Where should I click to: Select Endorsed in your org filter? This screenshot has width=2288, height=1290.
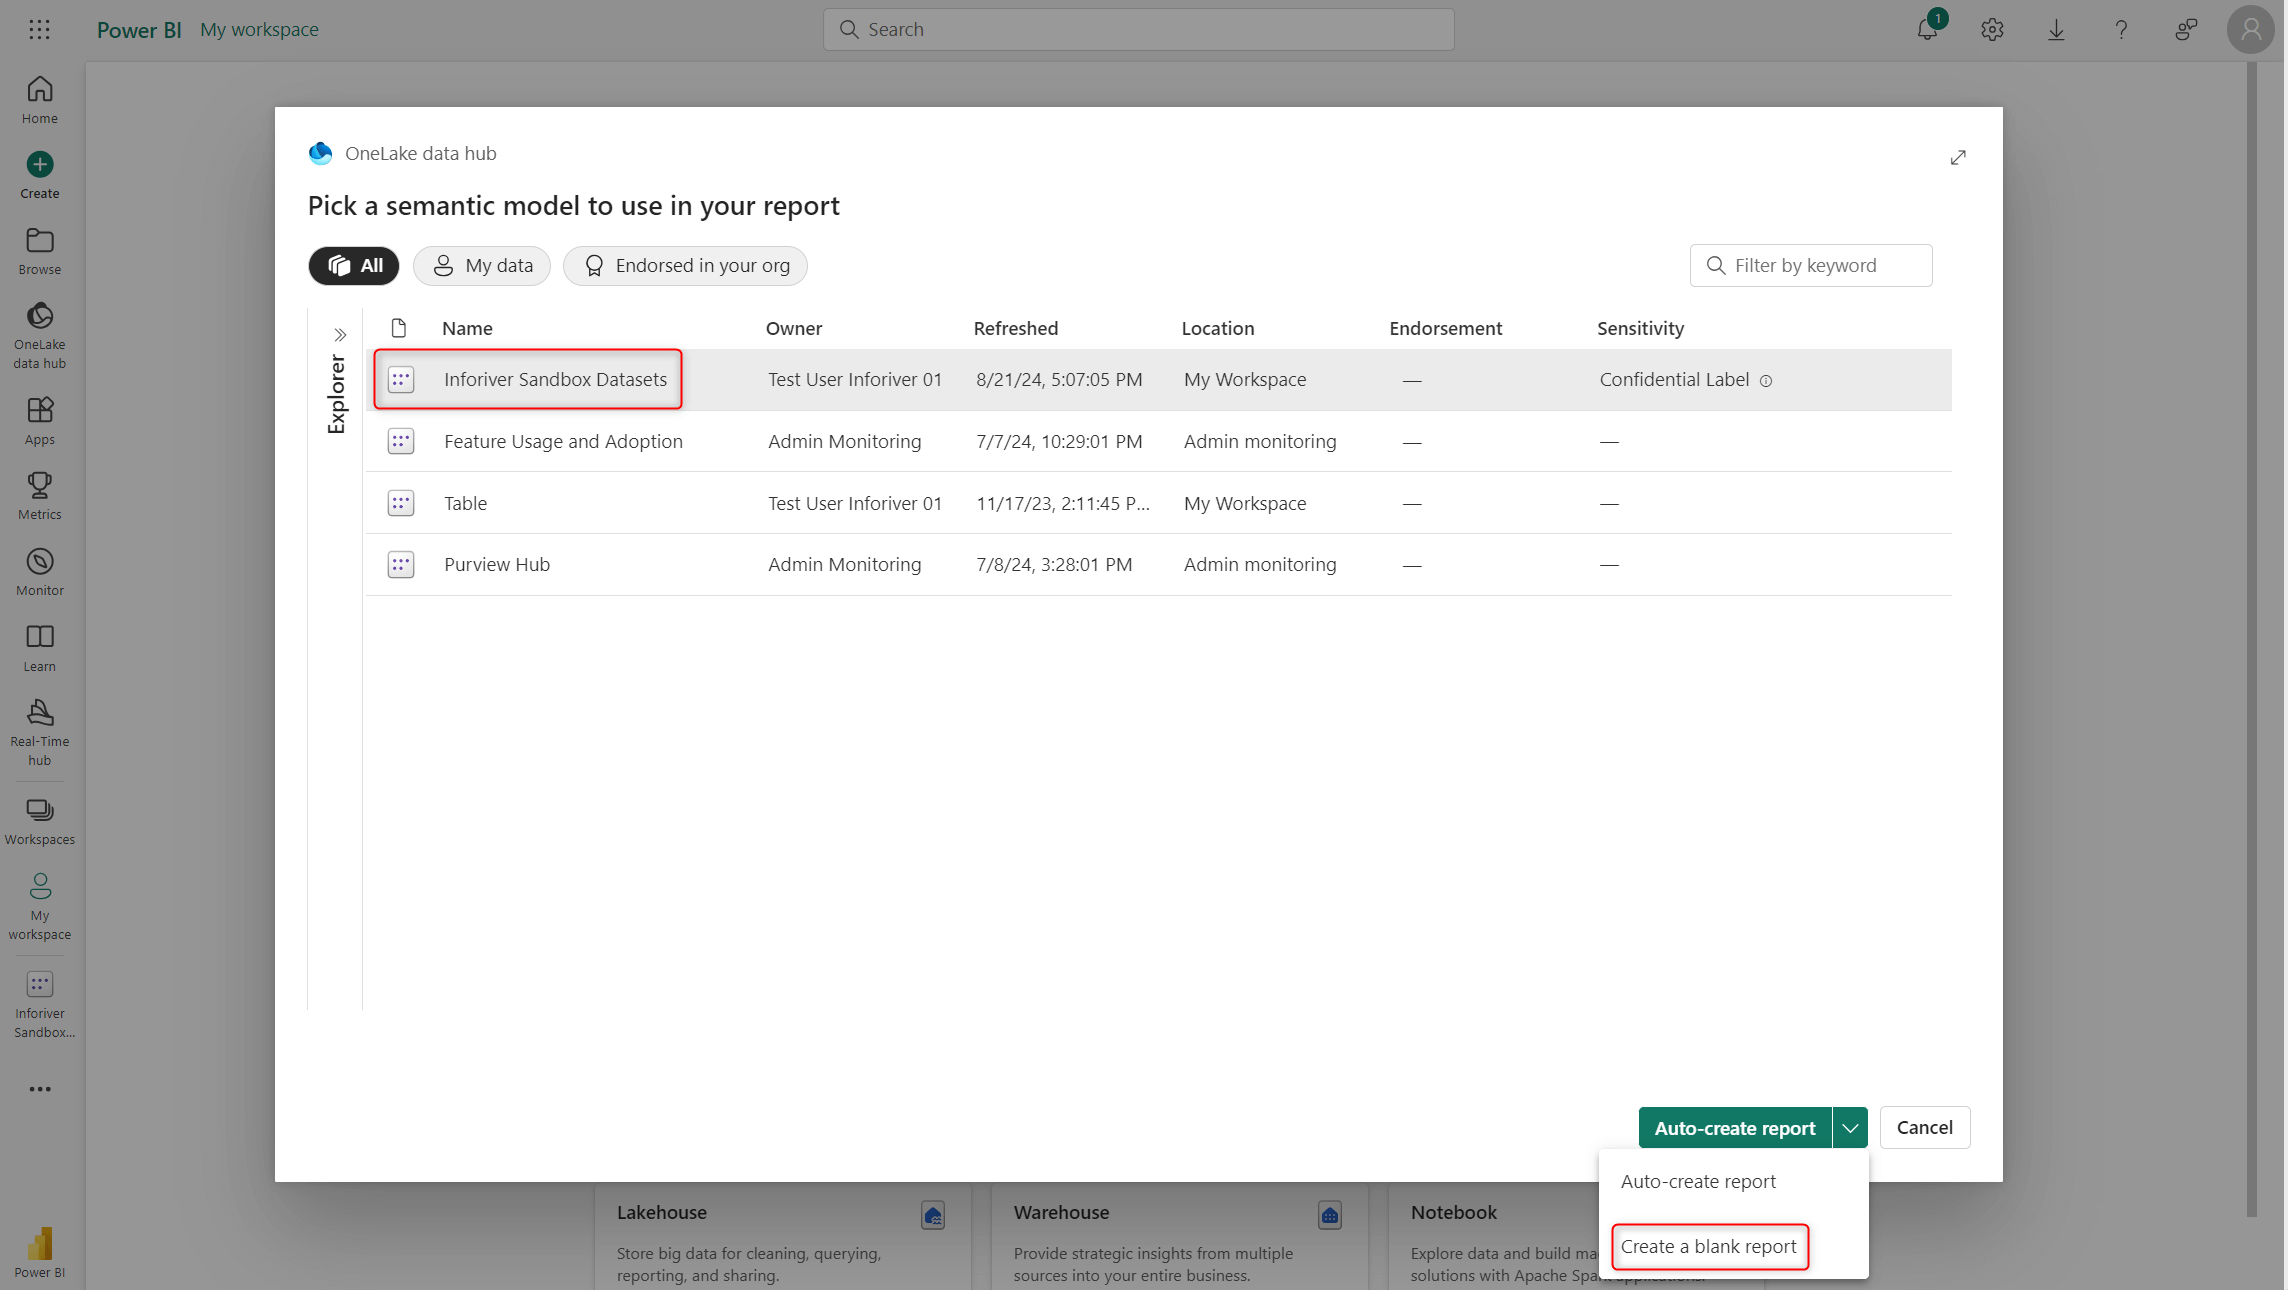tap(685, 266)
